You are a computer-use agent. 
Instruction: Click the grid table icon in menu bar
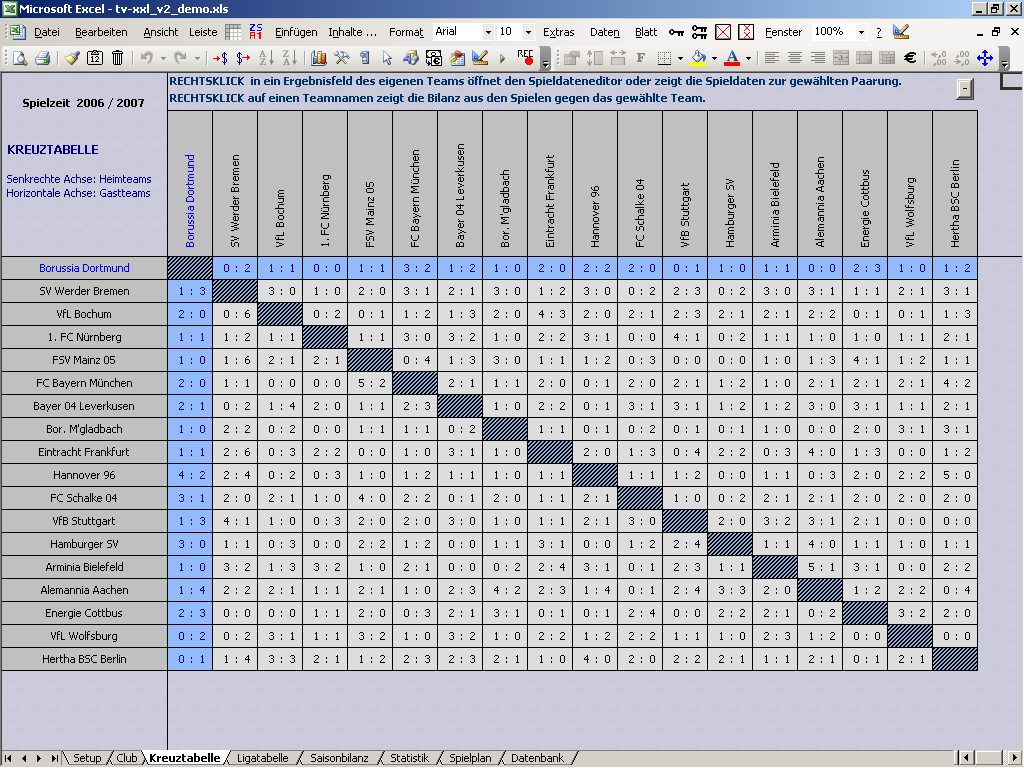pos(233,32)
